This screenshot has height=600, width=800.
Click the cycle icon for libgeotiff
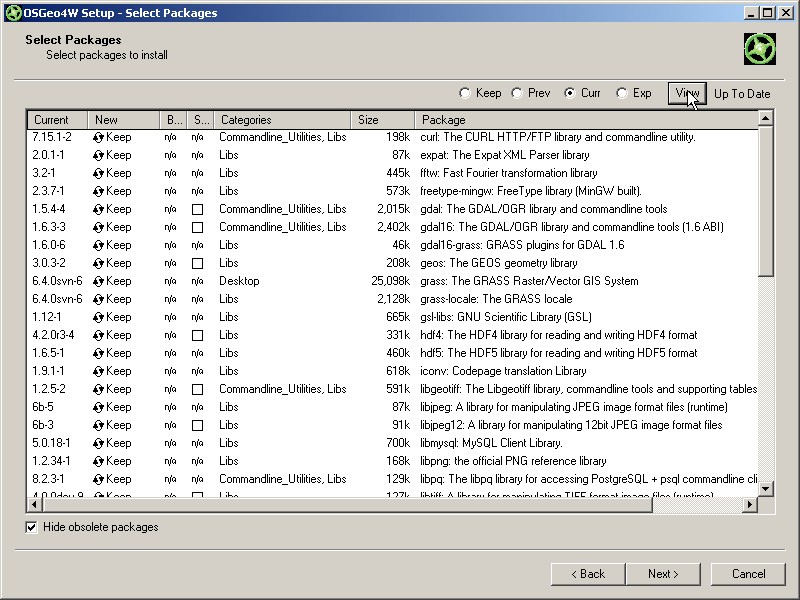point(98,389)
